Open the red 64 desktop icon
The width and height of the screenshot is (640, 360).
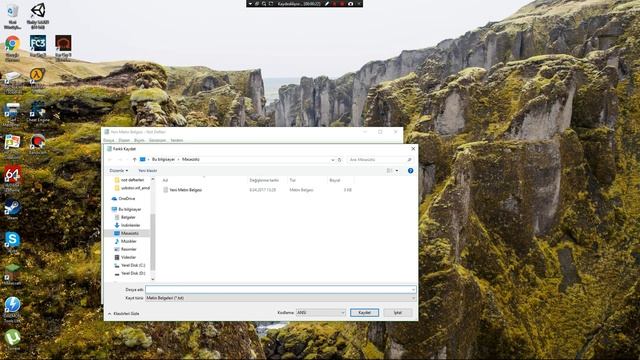click(12, 175)
